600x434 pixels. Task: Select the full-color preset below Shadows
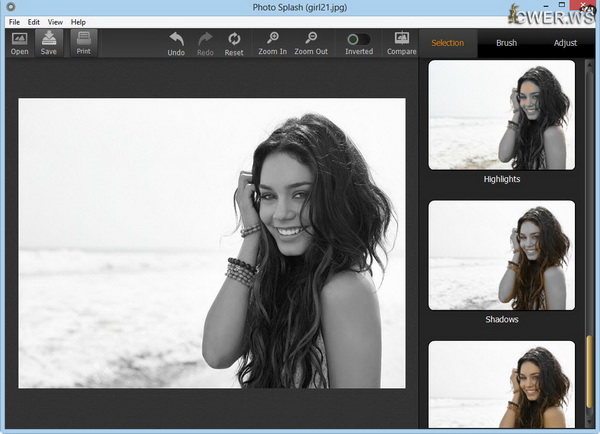tap(502, 384)
